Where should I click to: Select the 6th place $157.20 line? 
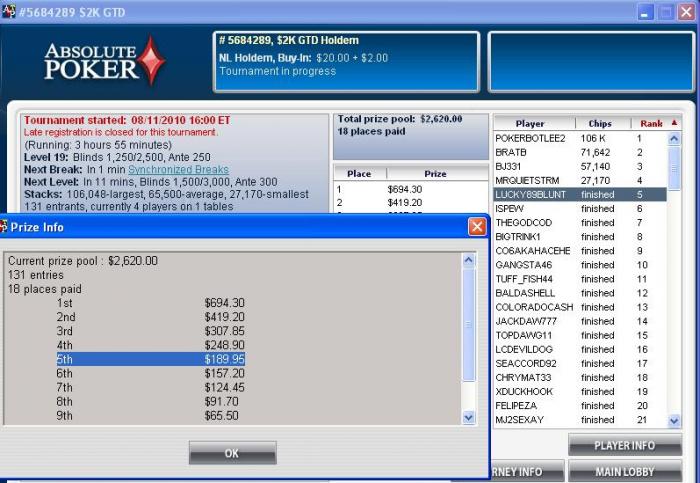pyautogui.click(x=150, y=373)
